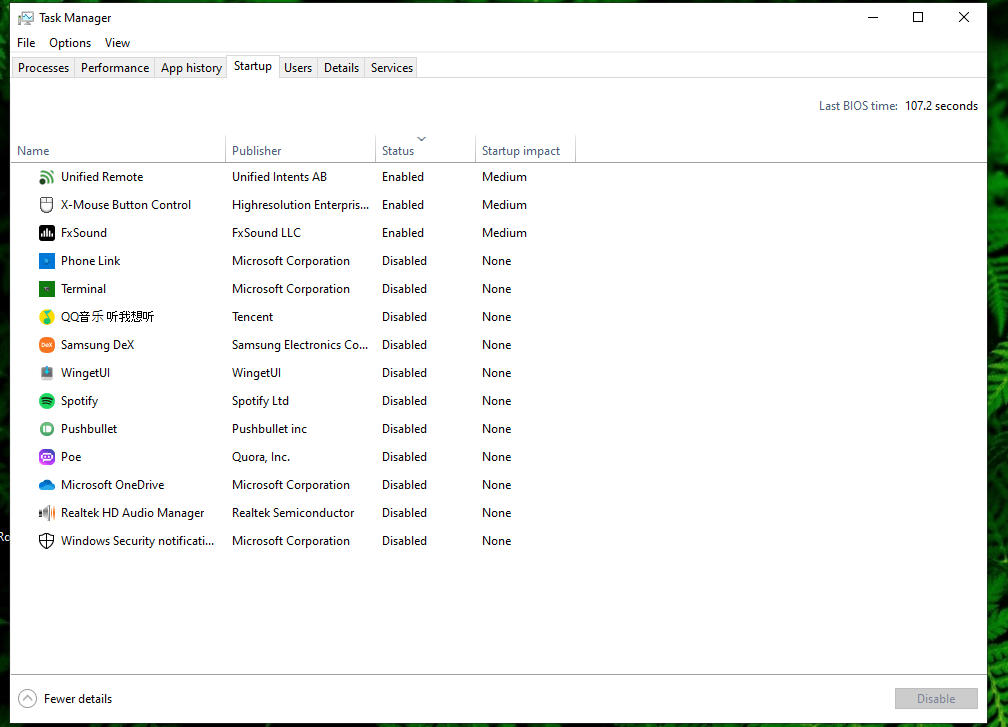Click the Spotify icon
The height and width of the screenshot is (727, 1008).
pyautogui.click(x=46, y=401)
